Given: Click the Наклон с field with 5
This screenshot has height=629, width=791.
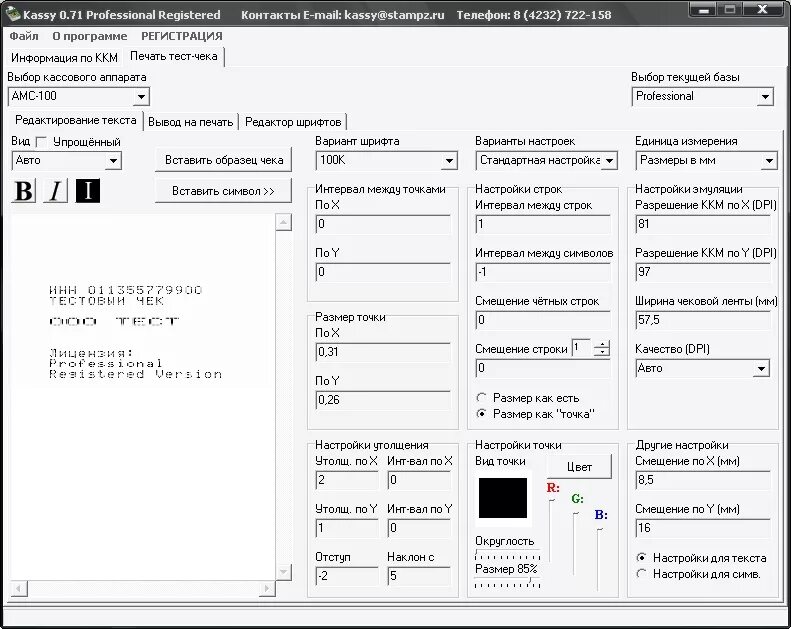Looking at the screenshot, I should pyautogui.click(x=419, y=576).
